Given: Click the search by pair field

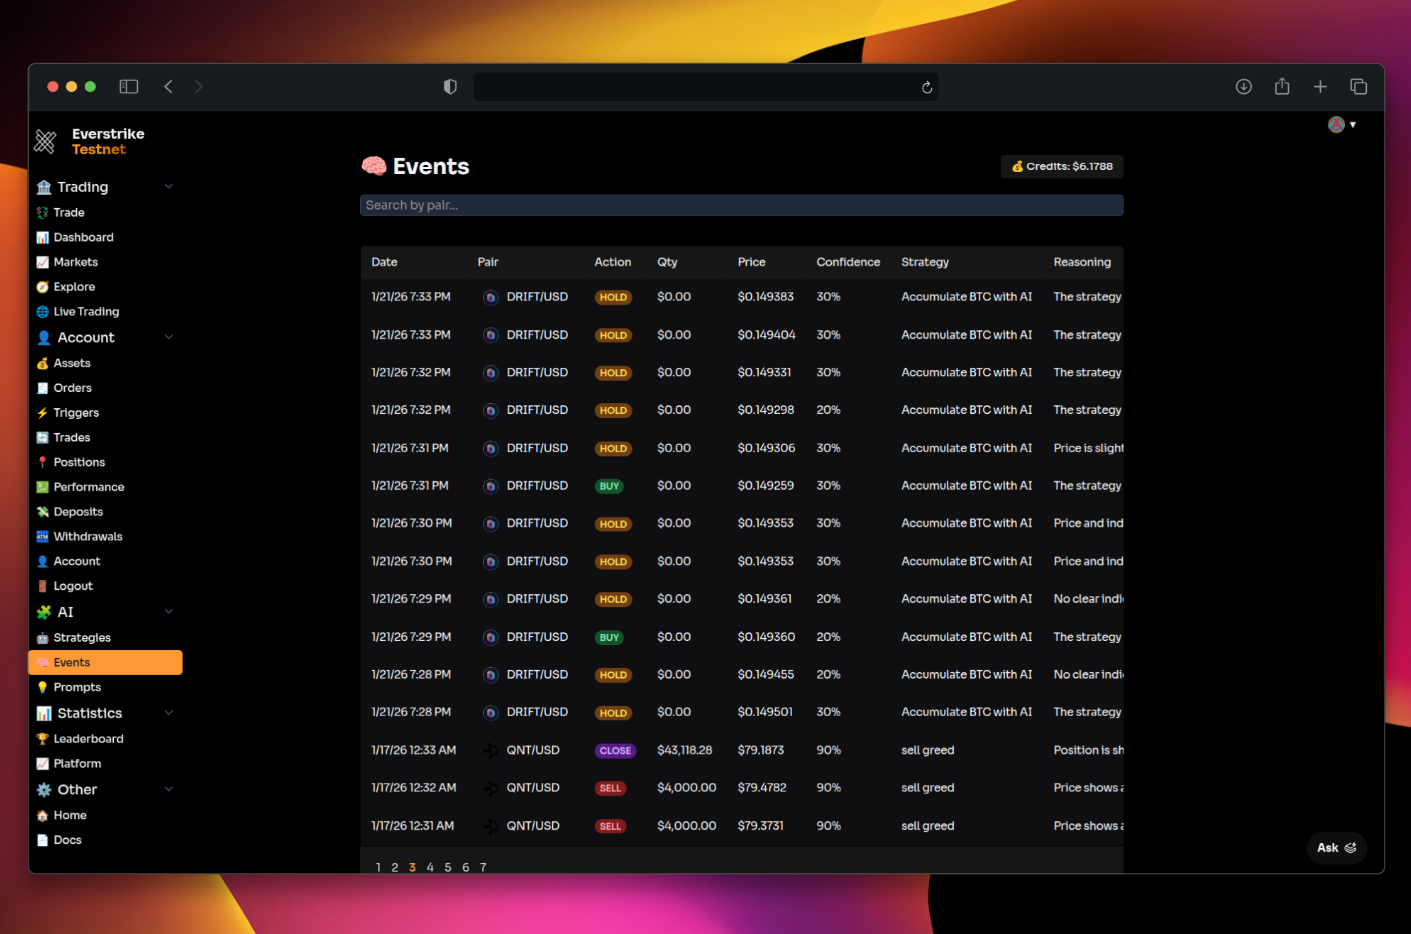Looking at the screenshot, I should 742,205.
